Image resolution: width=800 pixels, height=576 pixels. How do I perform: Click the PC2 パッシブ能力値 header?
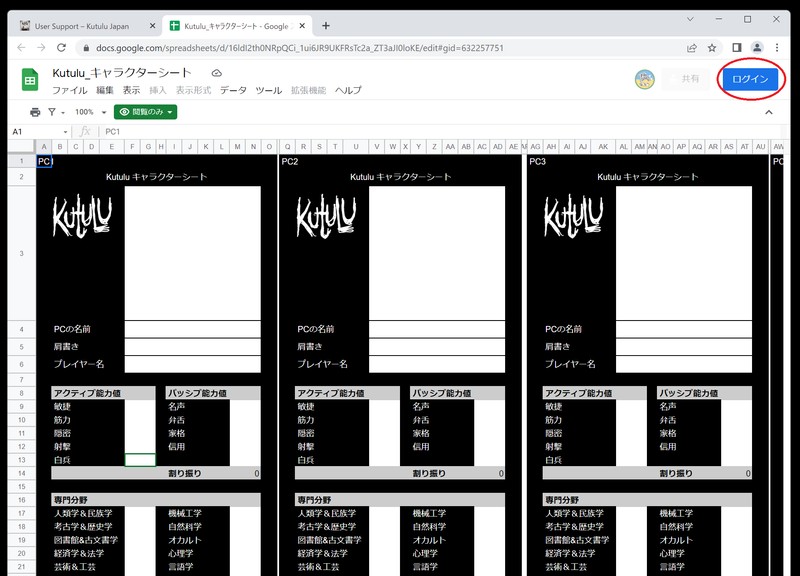tap(458, 393)
